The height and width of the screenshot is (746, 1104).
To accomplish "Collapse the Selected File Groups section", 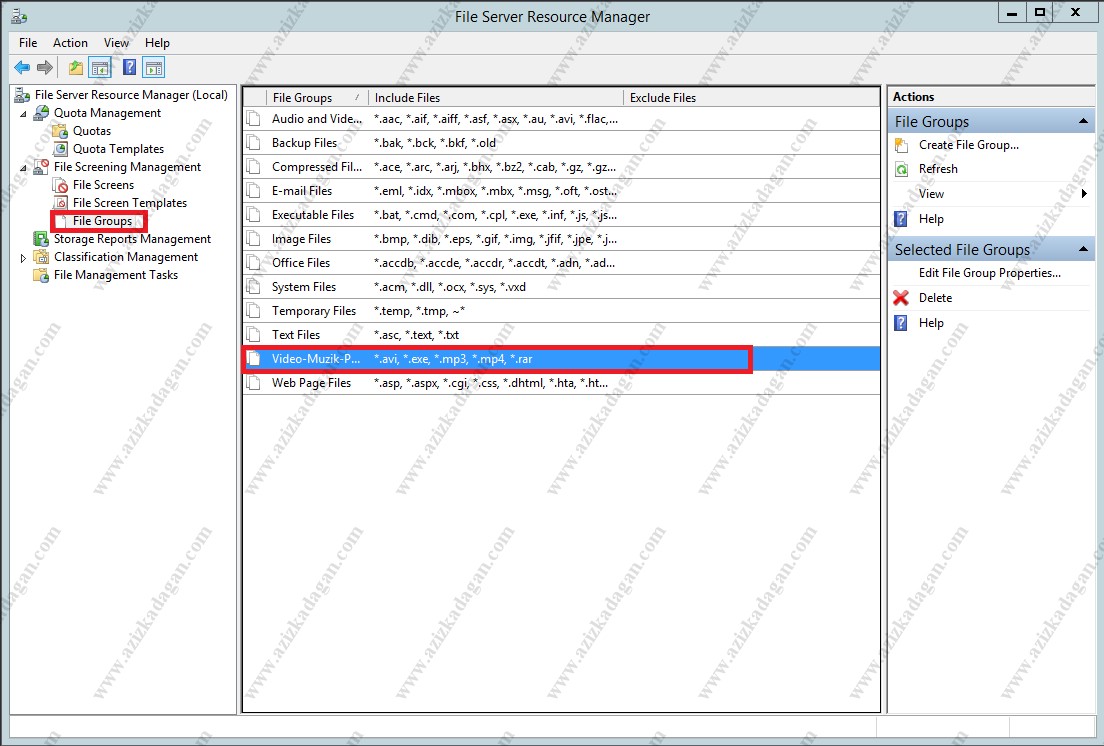I will 1083,248.
